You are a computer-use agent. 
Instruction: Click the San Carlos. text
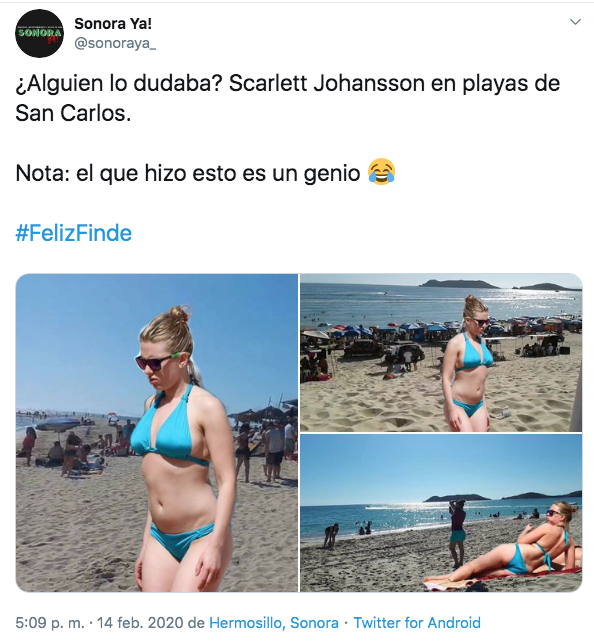click(73, 113)
